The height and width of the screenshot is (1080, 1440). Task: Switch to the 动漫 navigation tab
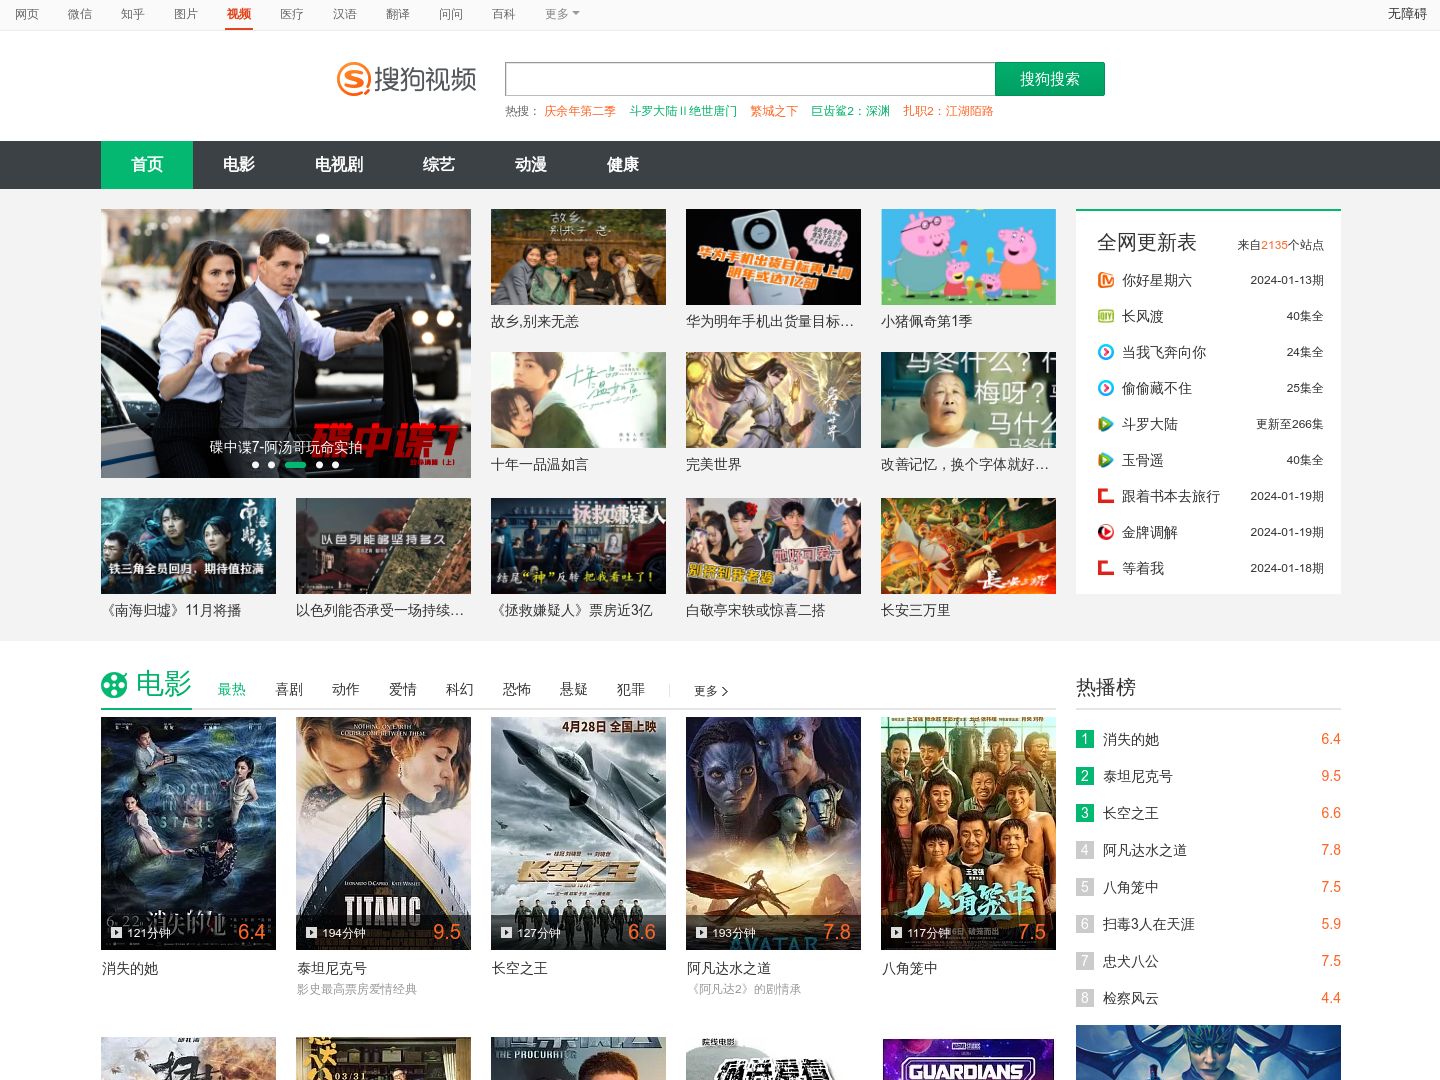coord(531,165)
